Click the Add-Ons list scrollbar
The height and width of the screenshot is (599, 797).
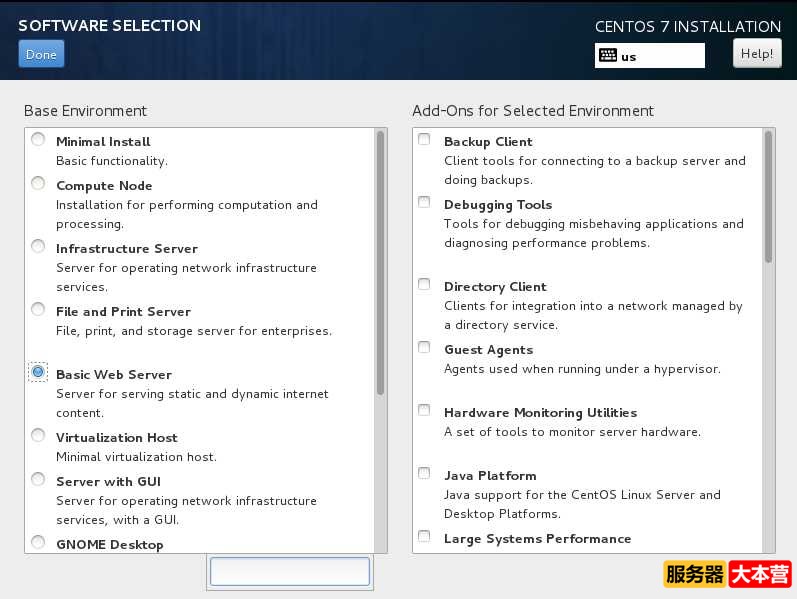click(x=769, y=196)
